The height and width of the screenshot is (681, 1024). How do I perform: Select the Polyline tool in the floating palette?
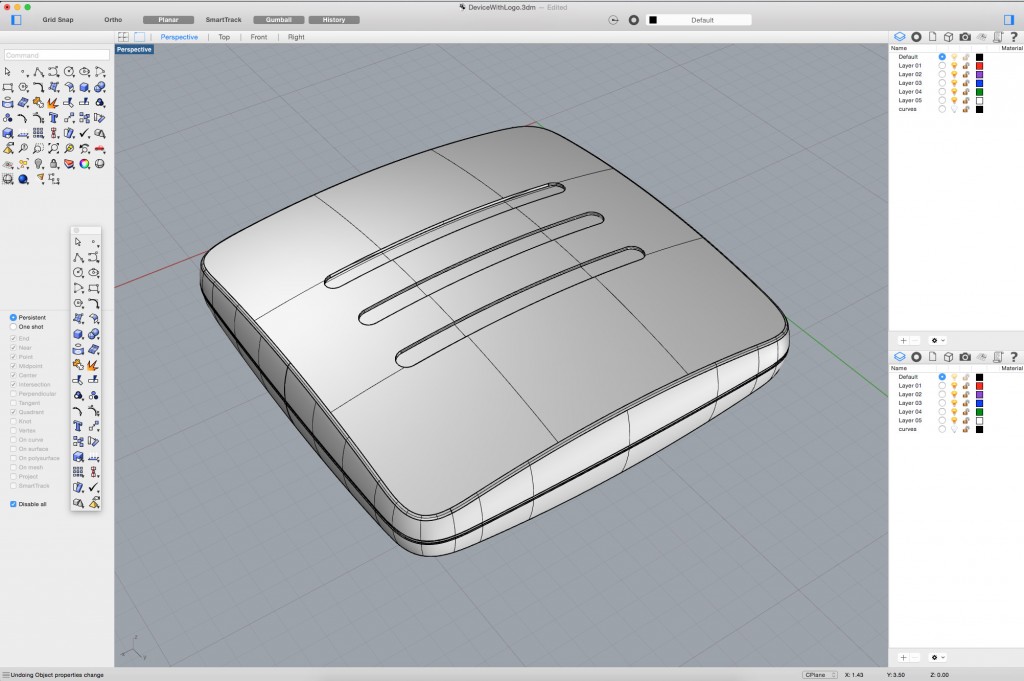point(78,257)
